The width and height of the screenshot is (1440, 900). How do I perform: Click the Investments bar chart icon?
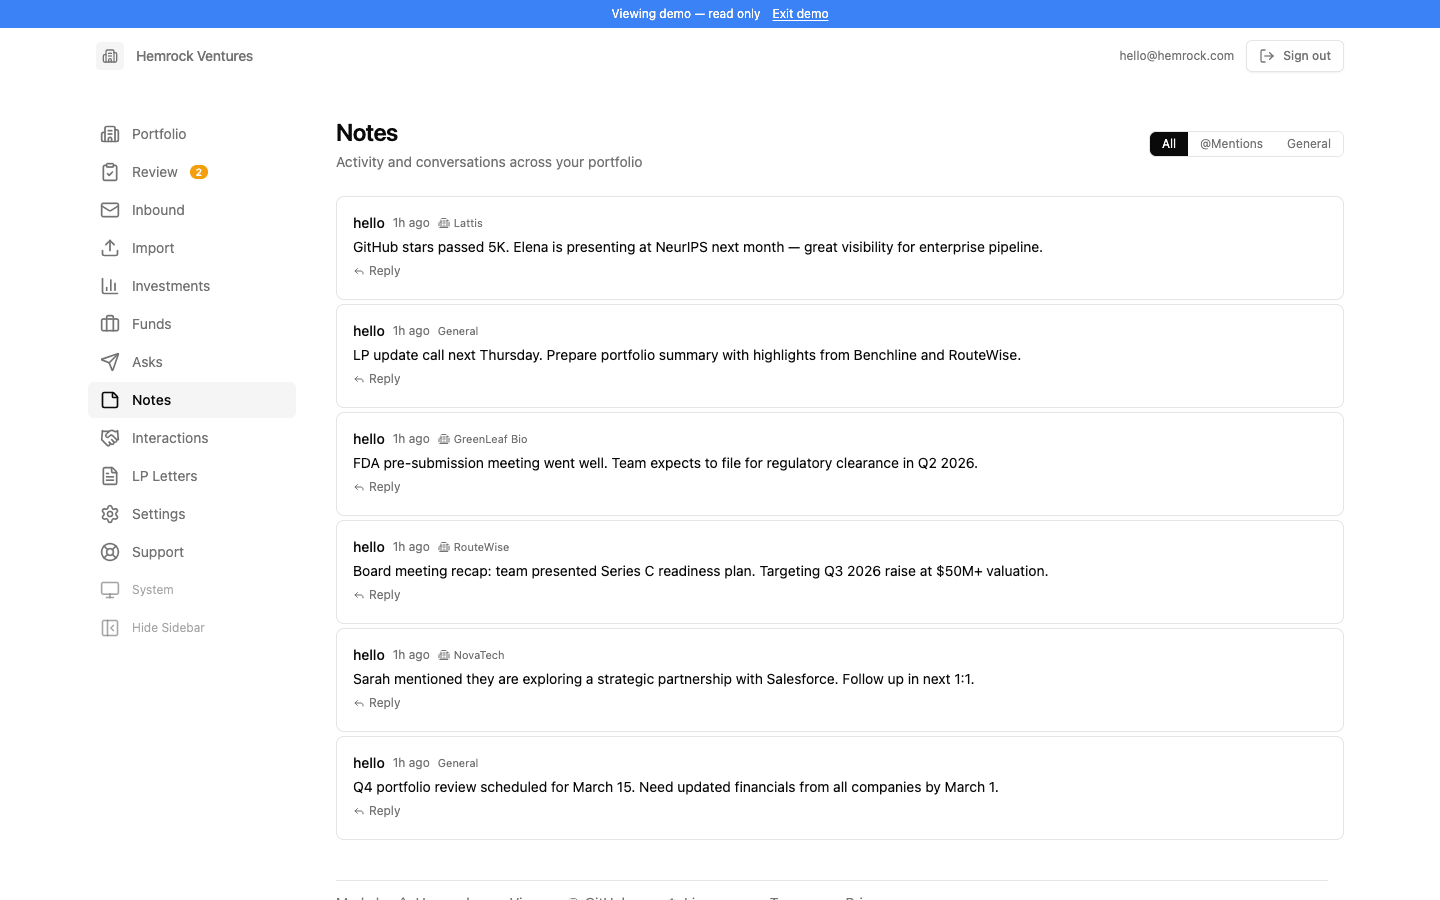pos(110,286)
